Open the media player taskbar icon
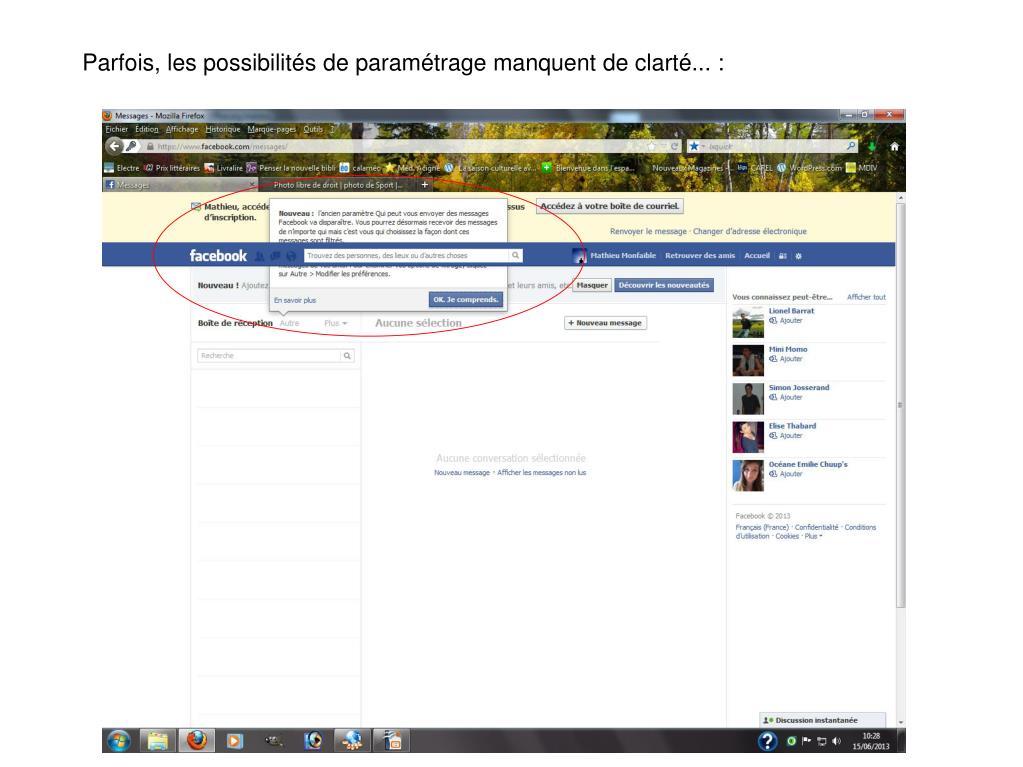1023x767 pixels. pyautogui.click(x=234, y=741)
